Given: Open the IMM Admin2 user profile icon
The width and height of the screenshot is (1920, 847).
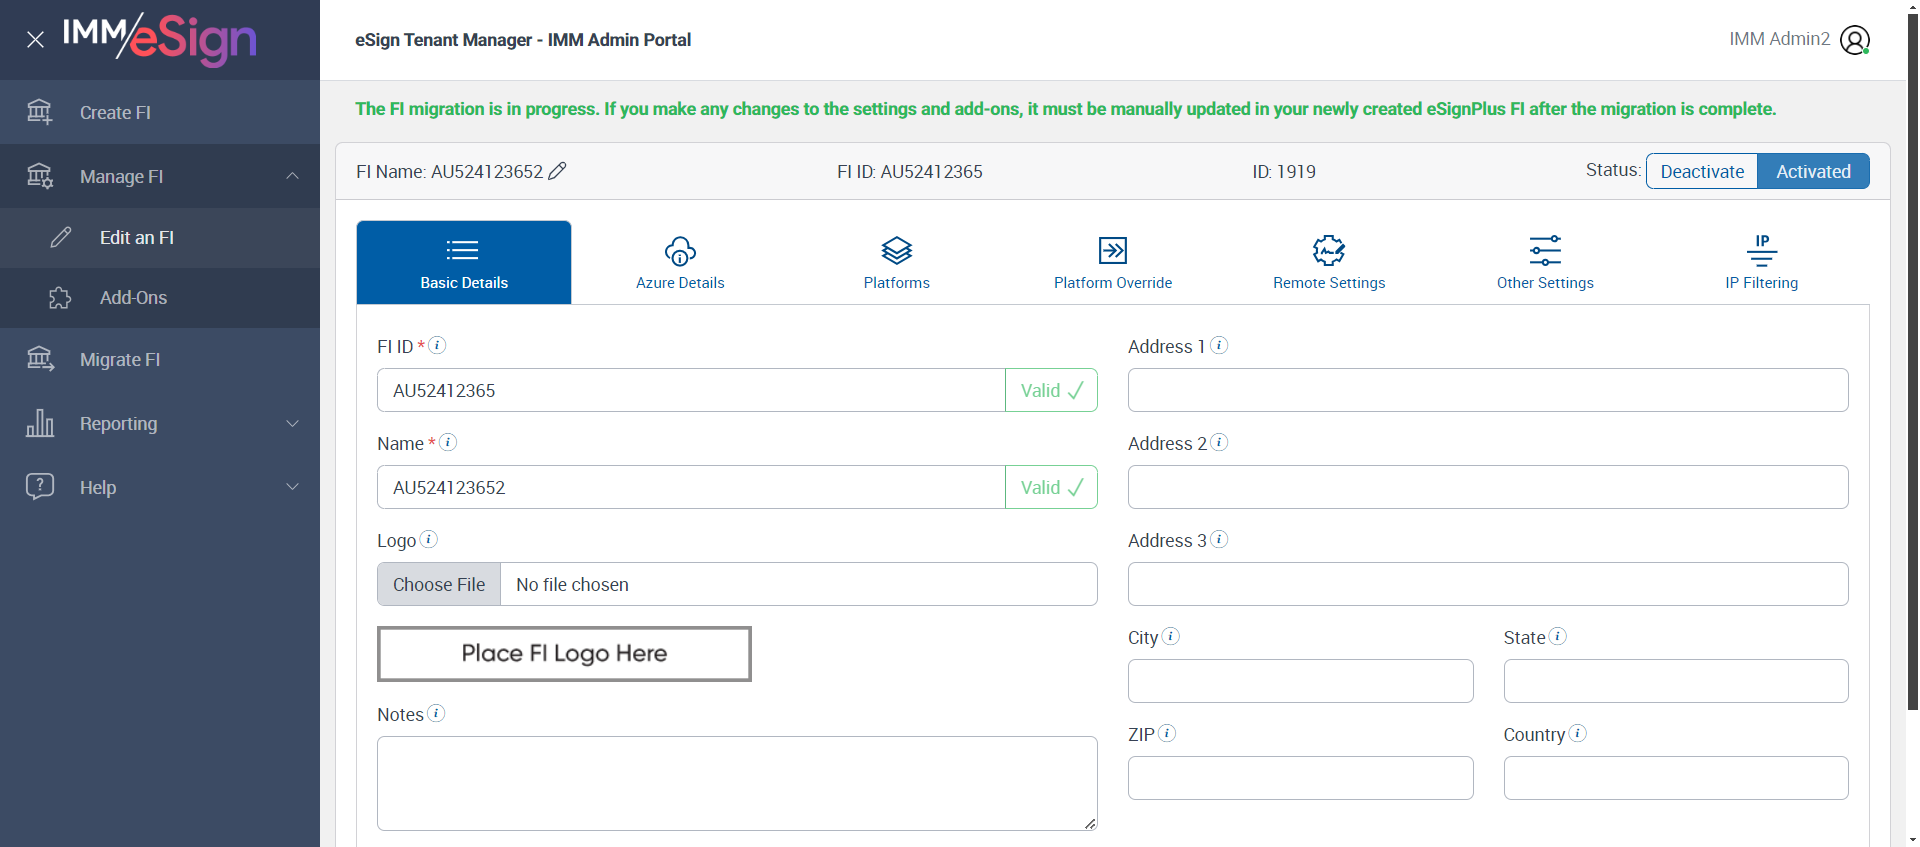Looking at the screenshot, I should point(1854,40).
